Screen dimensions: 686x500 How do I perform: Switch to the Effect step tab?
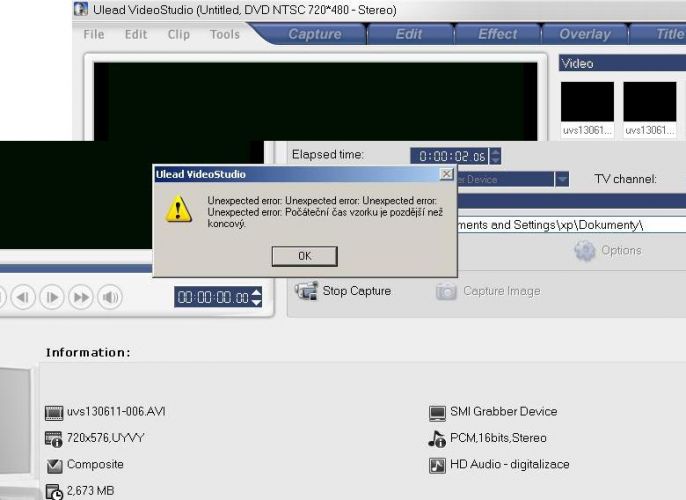click(x=497, y=34)
